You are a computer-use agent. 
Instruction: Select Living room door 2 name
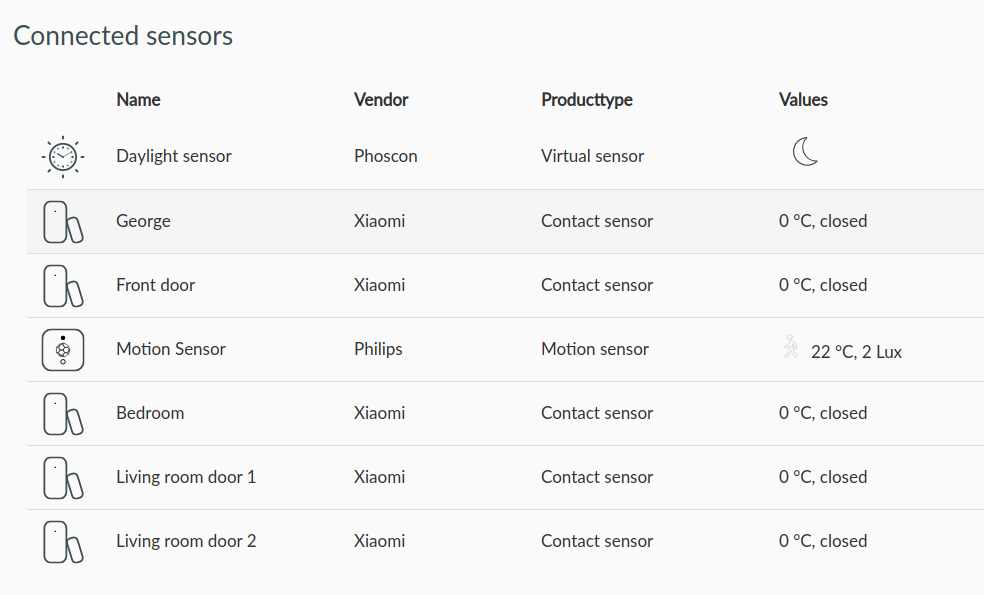coord(186,541)
